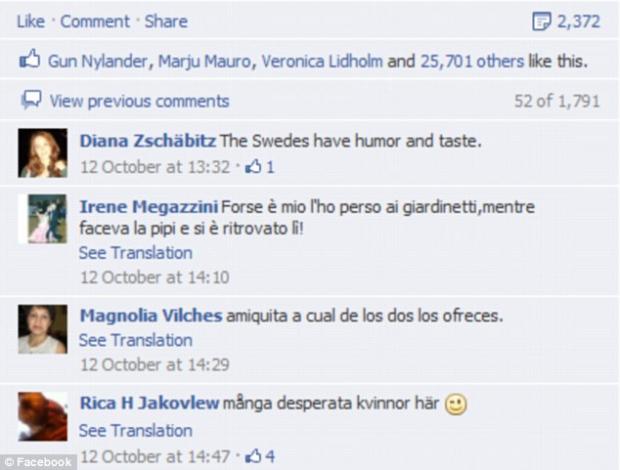Click the smiley emoticon in Rica's comment
Screen dimensions: 620x470
click(x=456, y=404)
